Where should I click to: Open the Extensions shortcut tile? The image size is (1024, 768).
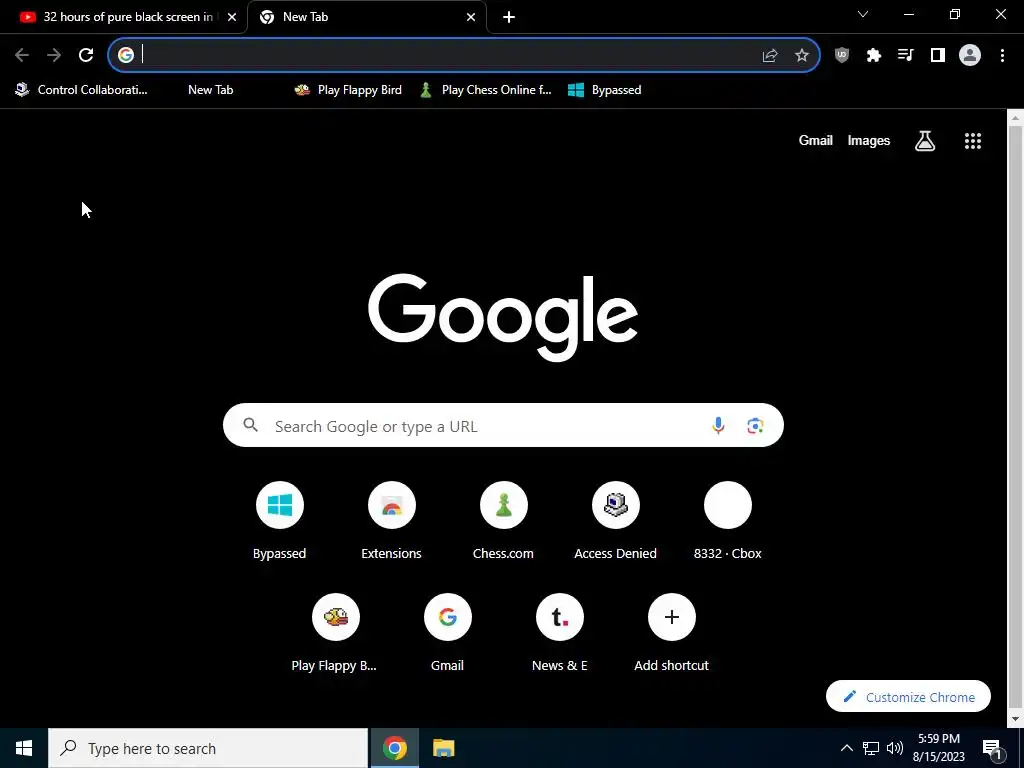click(391, 521)
